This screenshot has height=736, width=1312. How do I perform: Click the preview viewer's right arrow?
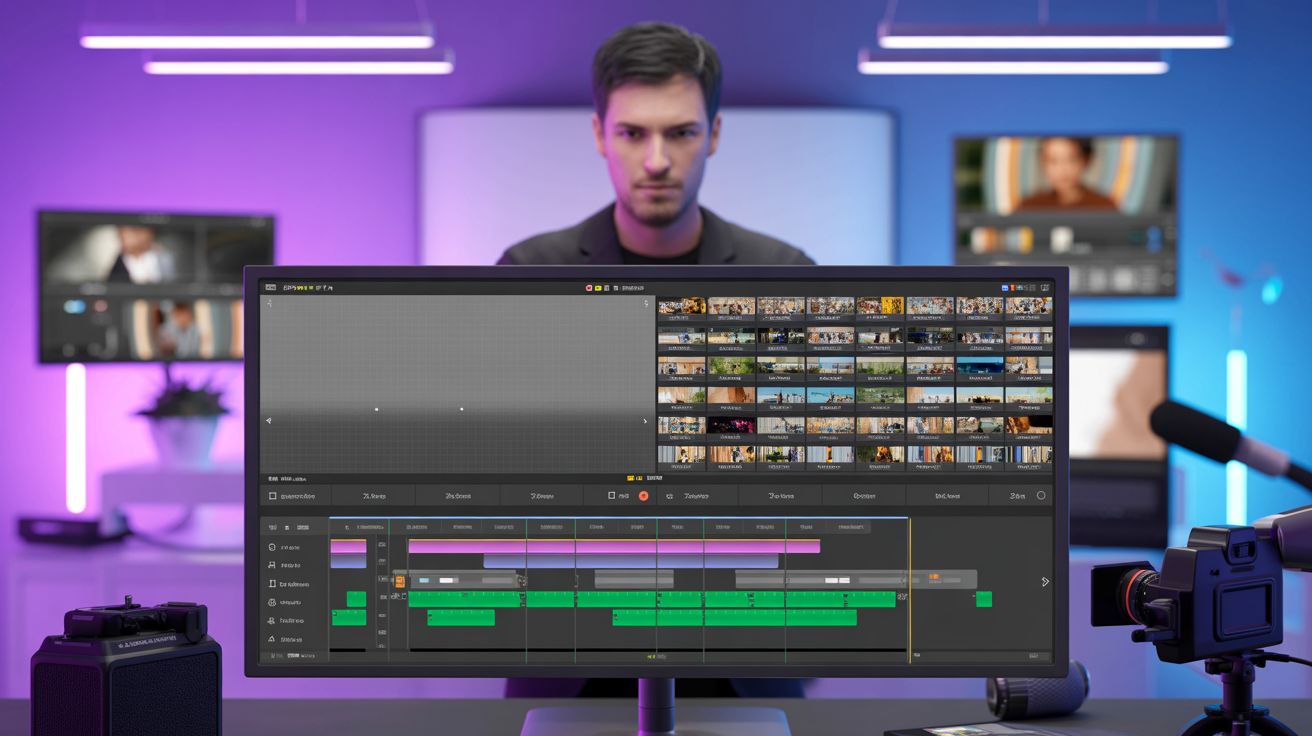coord(644,421)
